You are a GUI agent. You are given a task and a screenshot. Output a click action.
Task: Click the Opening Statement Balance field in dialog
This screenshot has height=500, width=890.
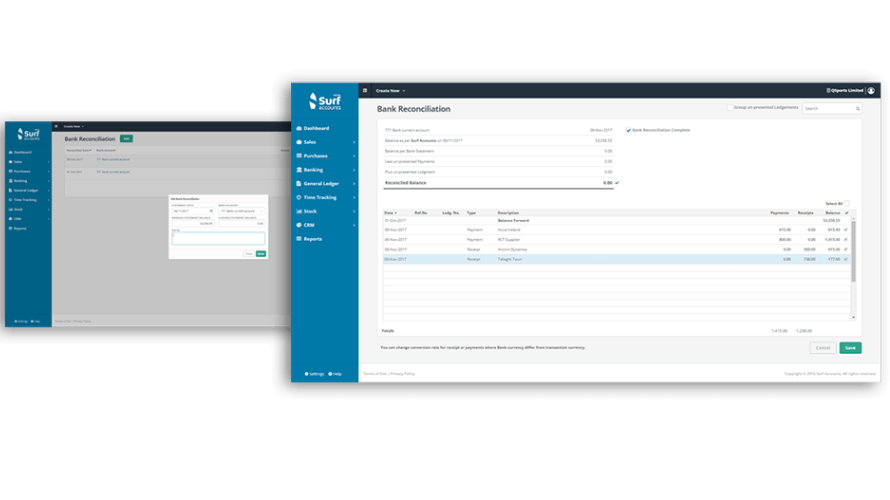pos(193,224)
